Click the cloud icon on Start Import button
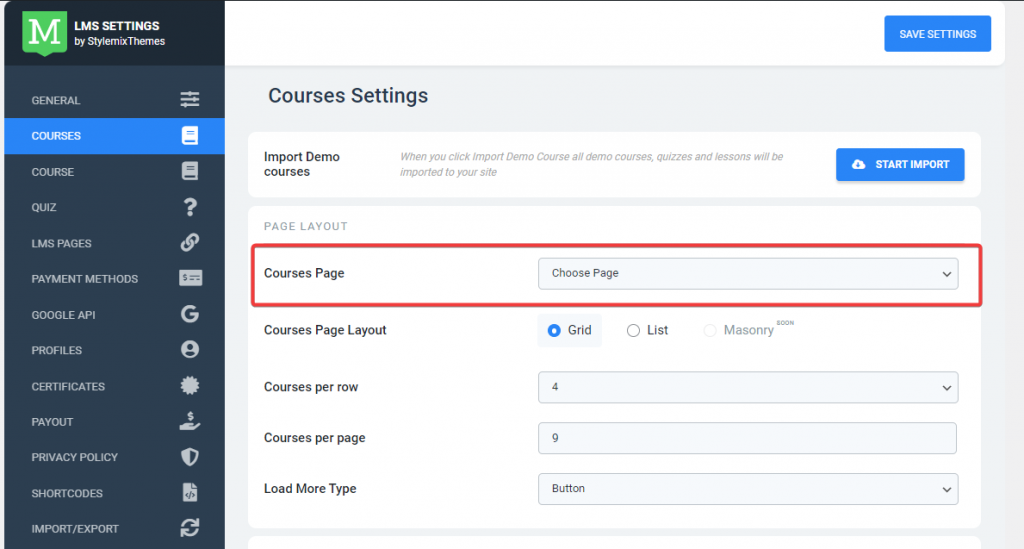The image size is (1024, 549). tap(859, 165)
